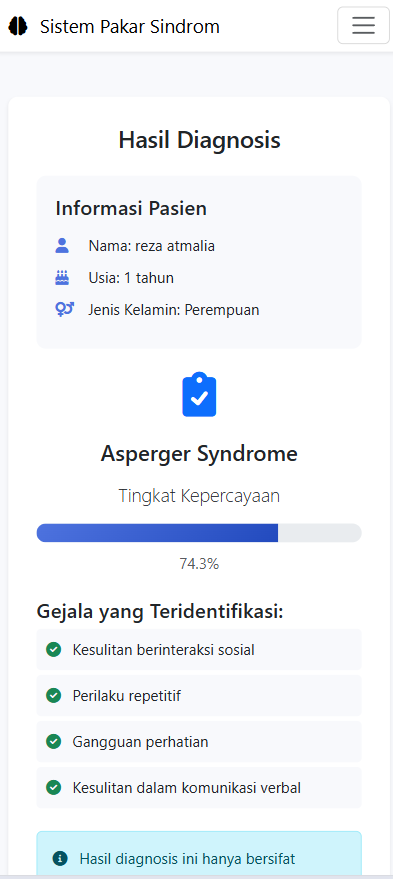This screenshot has width=393, height=879.
Task: Click the person icon beside Nama
Action: pyautogui.click(x=62, y=246)
